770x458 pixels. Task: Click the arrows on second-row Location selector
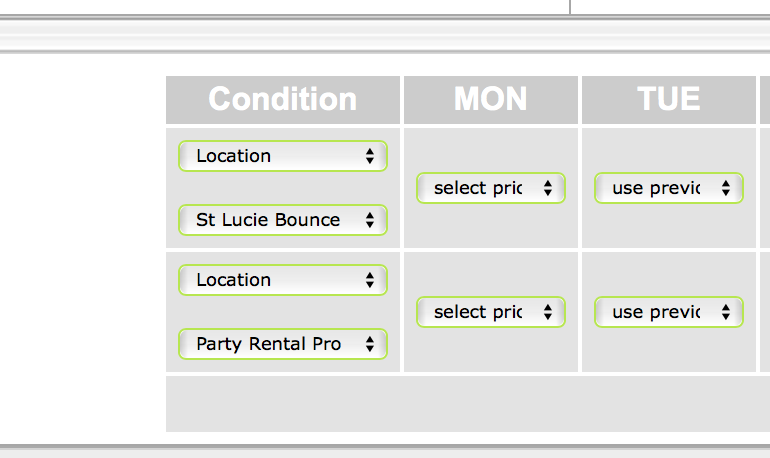tap(370, 280)
